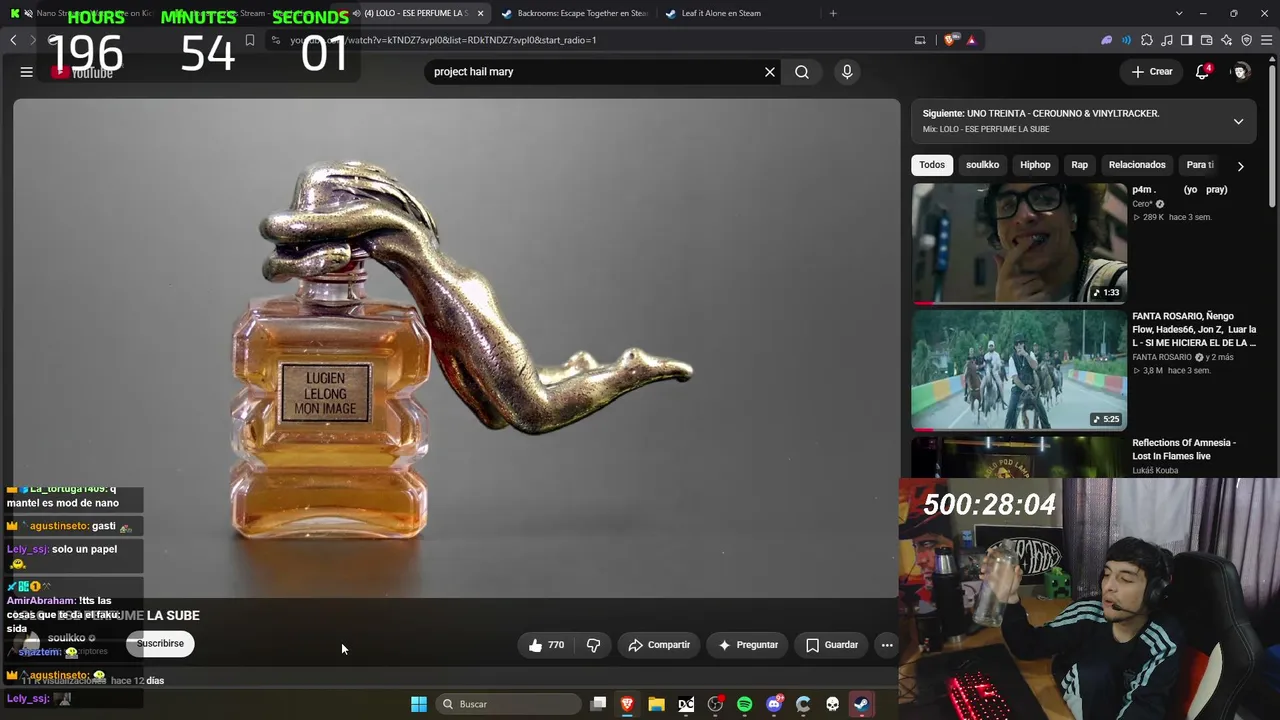Go back with the browser back arrow

pos(13,40)
